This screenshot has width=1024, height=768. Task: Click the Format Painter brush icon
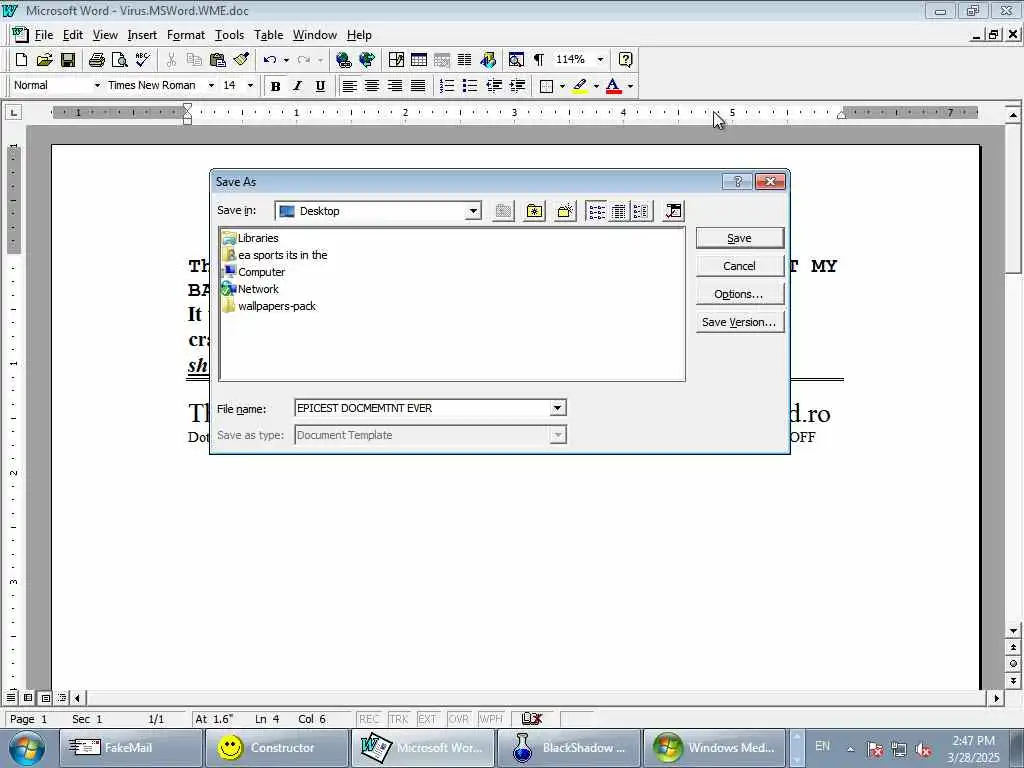pos(241,60)
